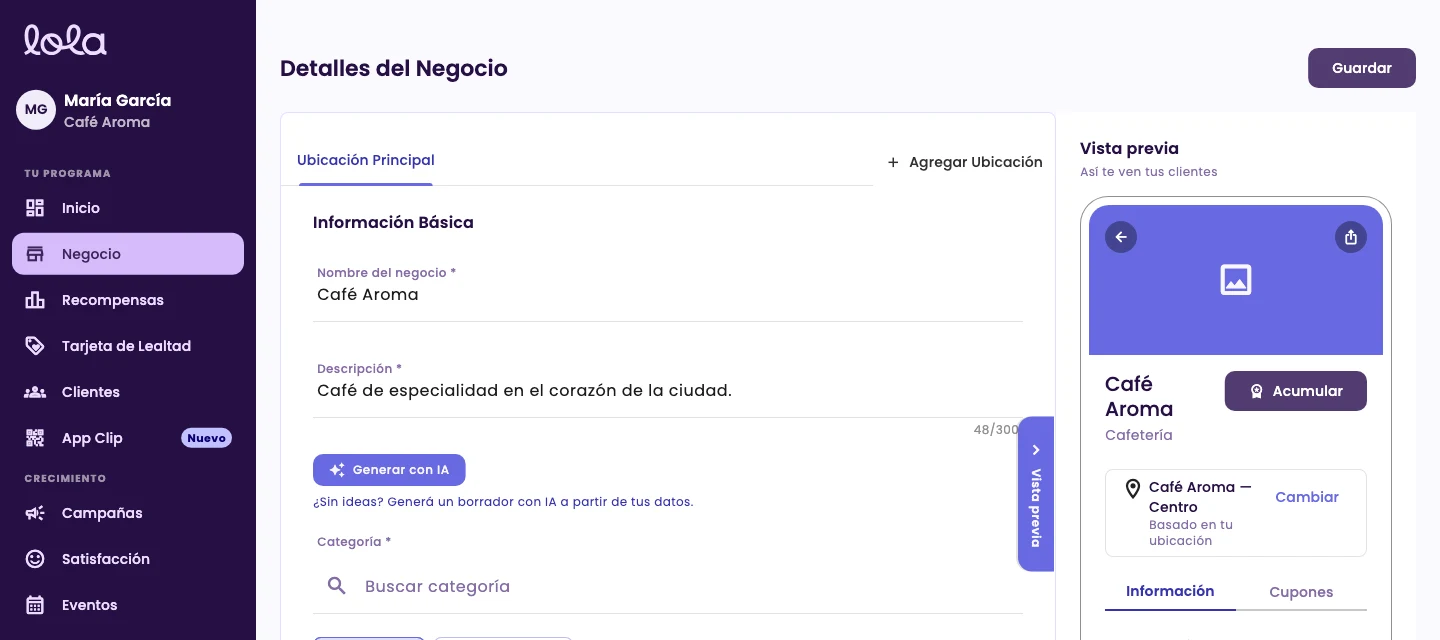
Task: Click the 48/300 character counter
Action: tap(996, 430)
